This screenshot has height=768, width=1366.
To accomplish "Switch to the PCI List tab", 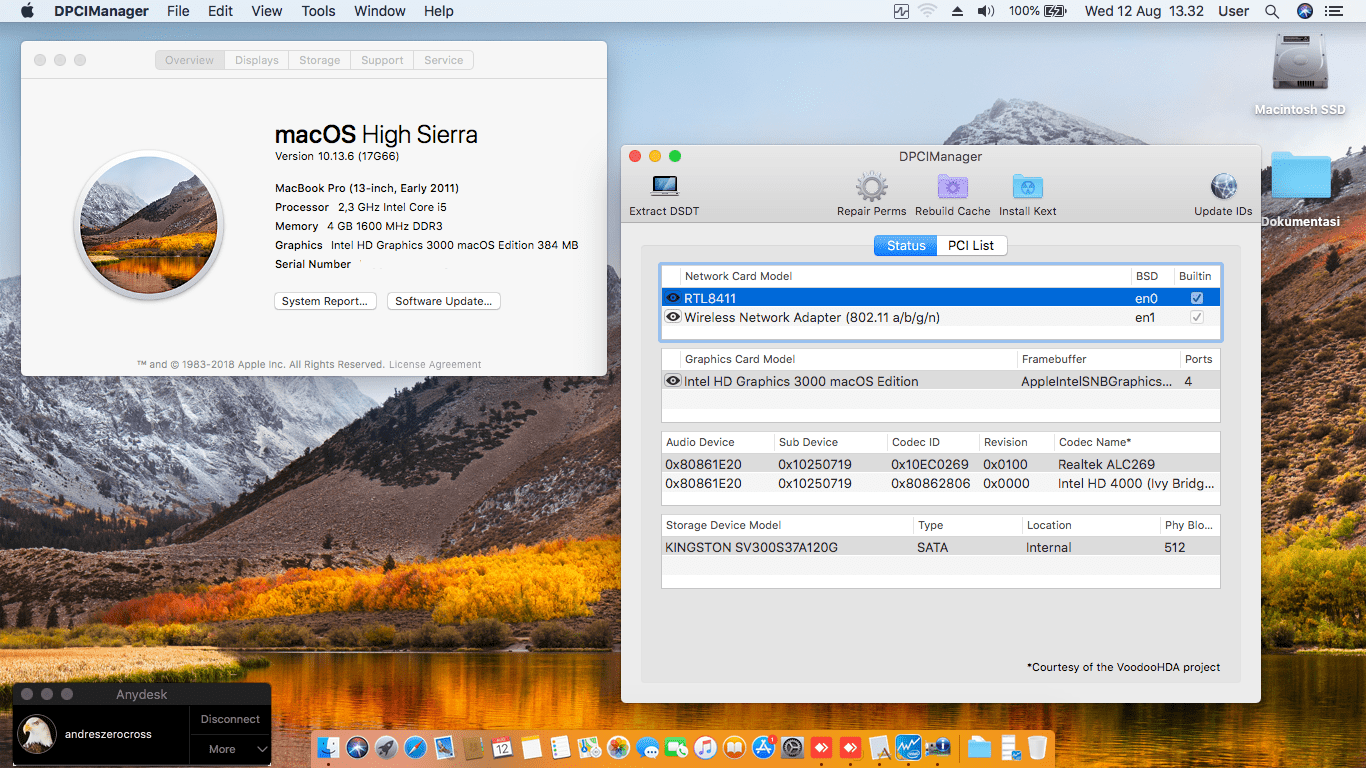I will pos(971,245).
